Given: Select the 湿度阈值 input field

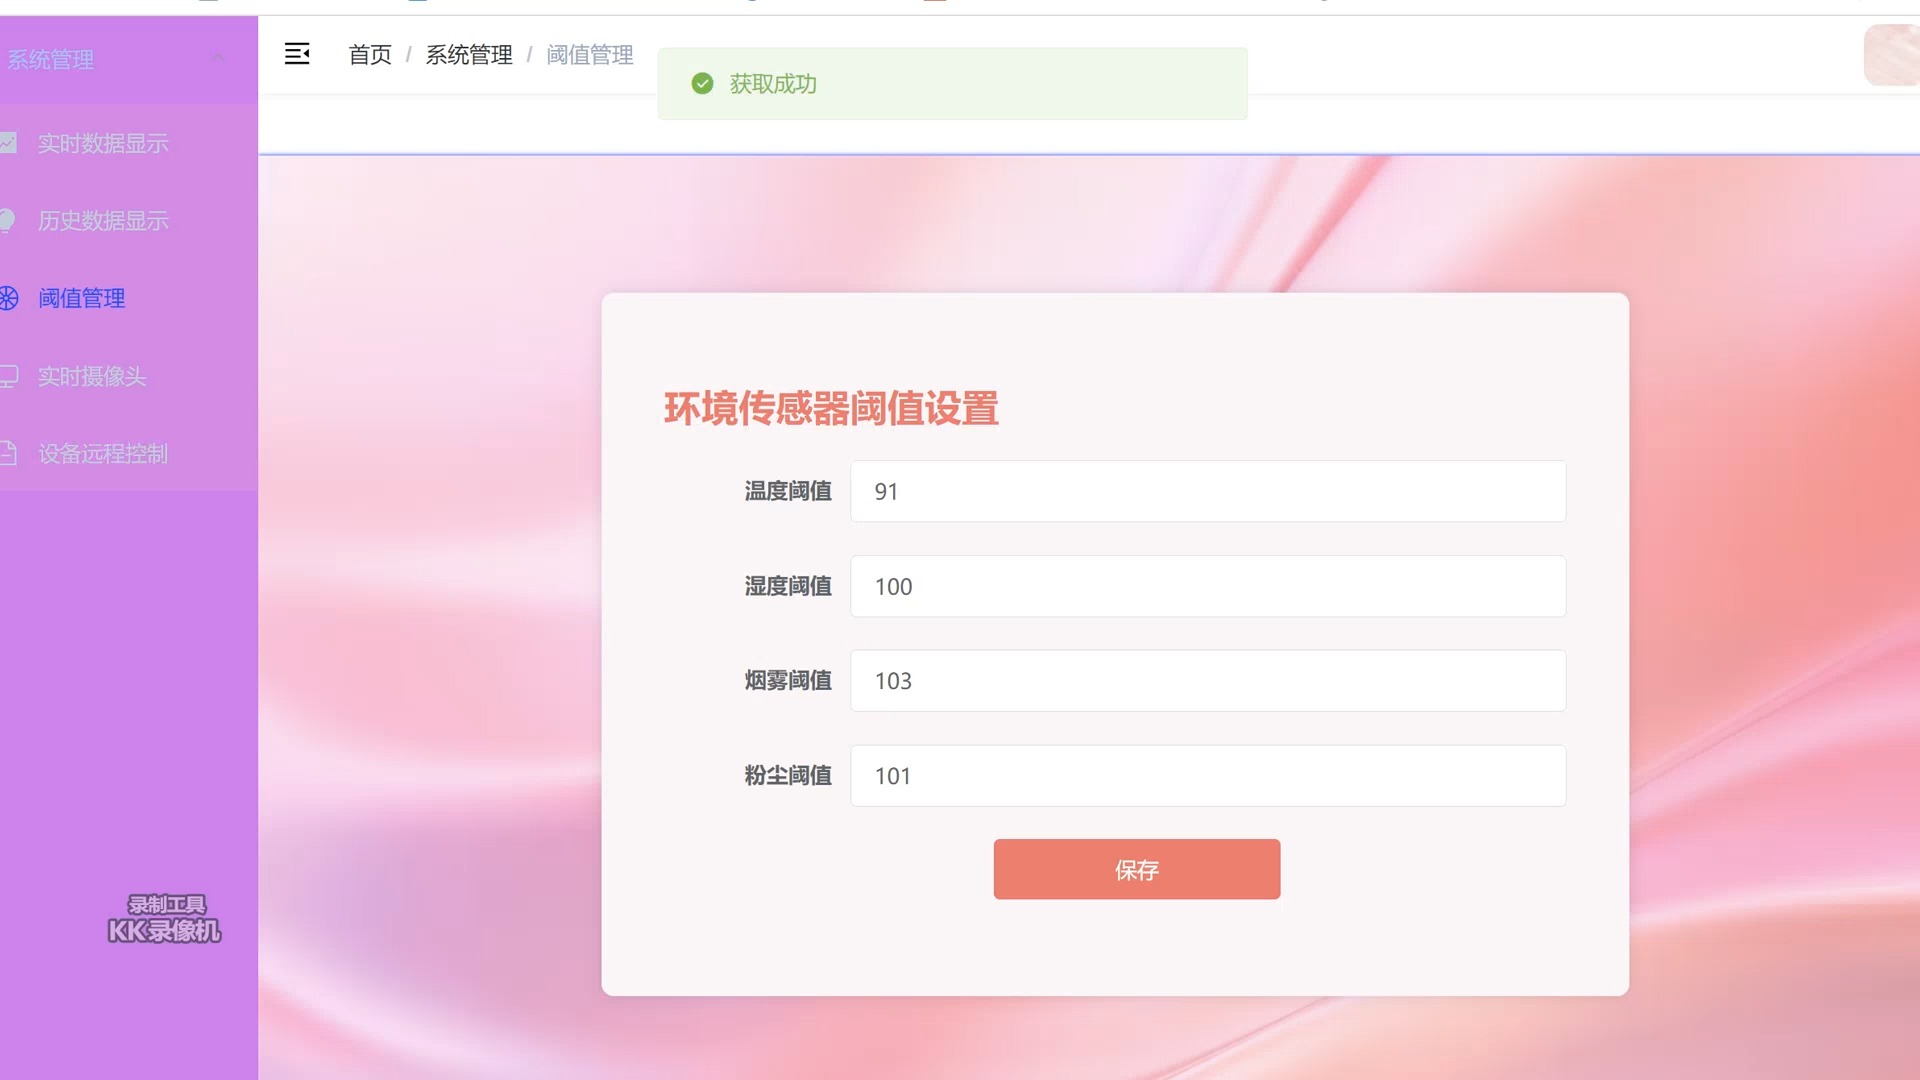Looking at the screenshot, I should (x=1208, y=585).
